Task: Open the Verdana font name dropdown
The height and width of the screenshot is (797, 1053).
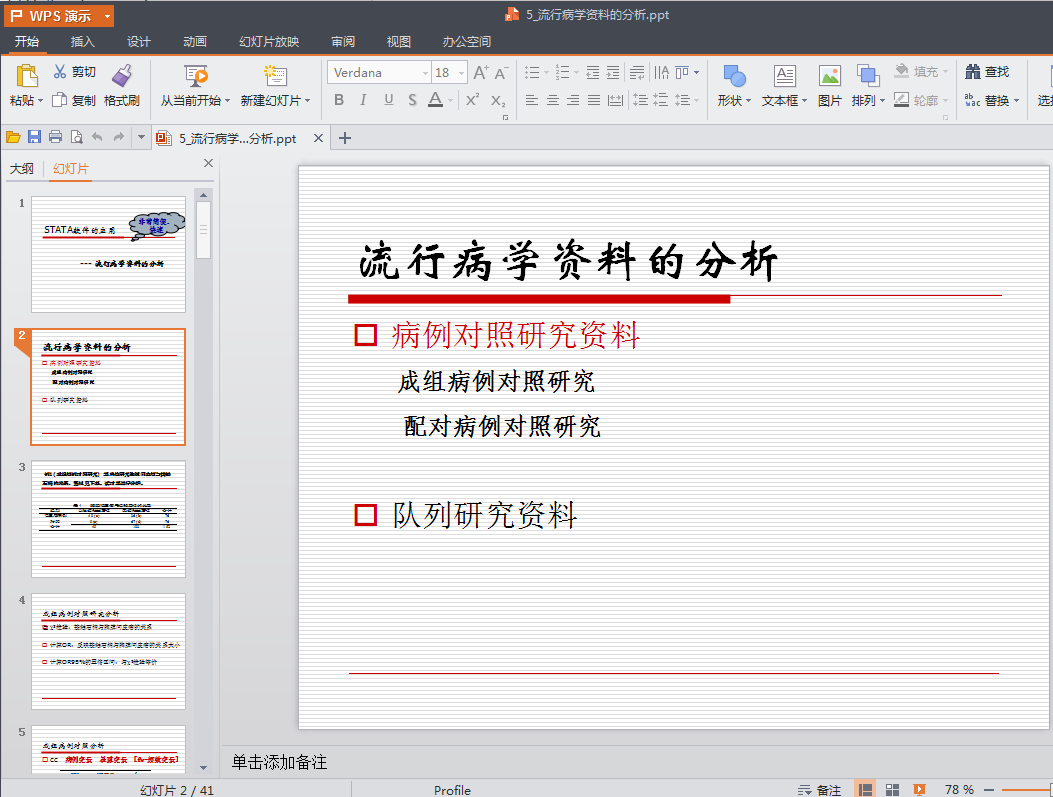Action: [x=425, y=73]
